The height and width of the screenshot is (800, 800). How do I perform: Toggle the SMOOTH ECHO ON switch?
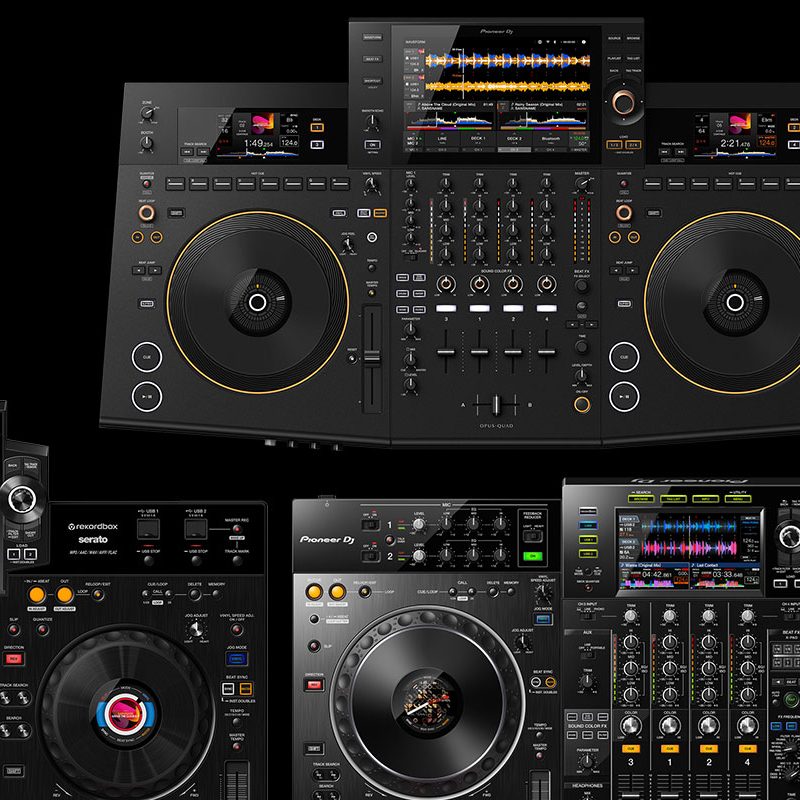coord(373,143)
